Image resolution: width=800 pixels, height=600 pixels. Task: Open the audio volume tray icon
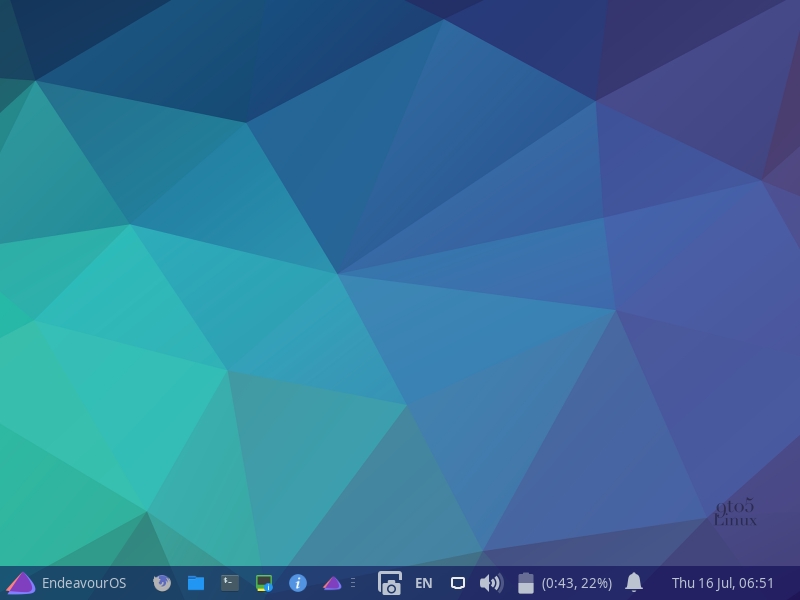pos(490,582)
